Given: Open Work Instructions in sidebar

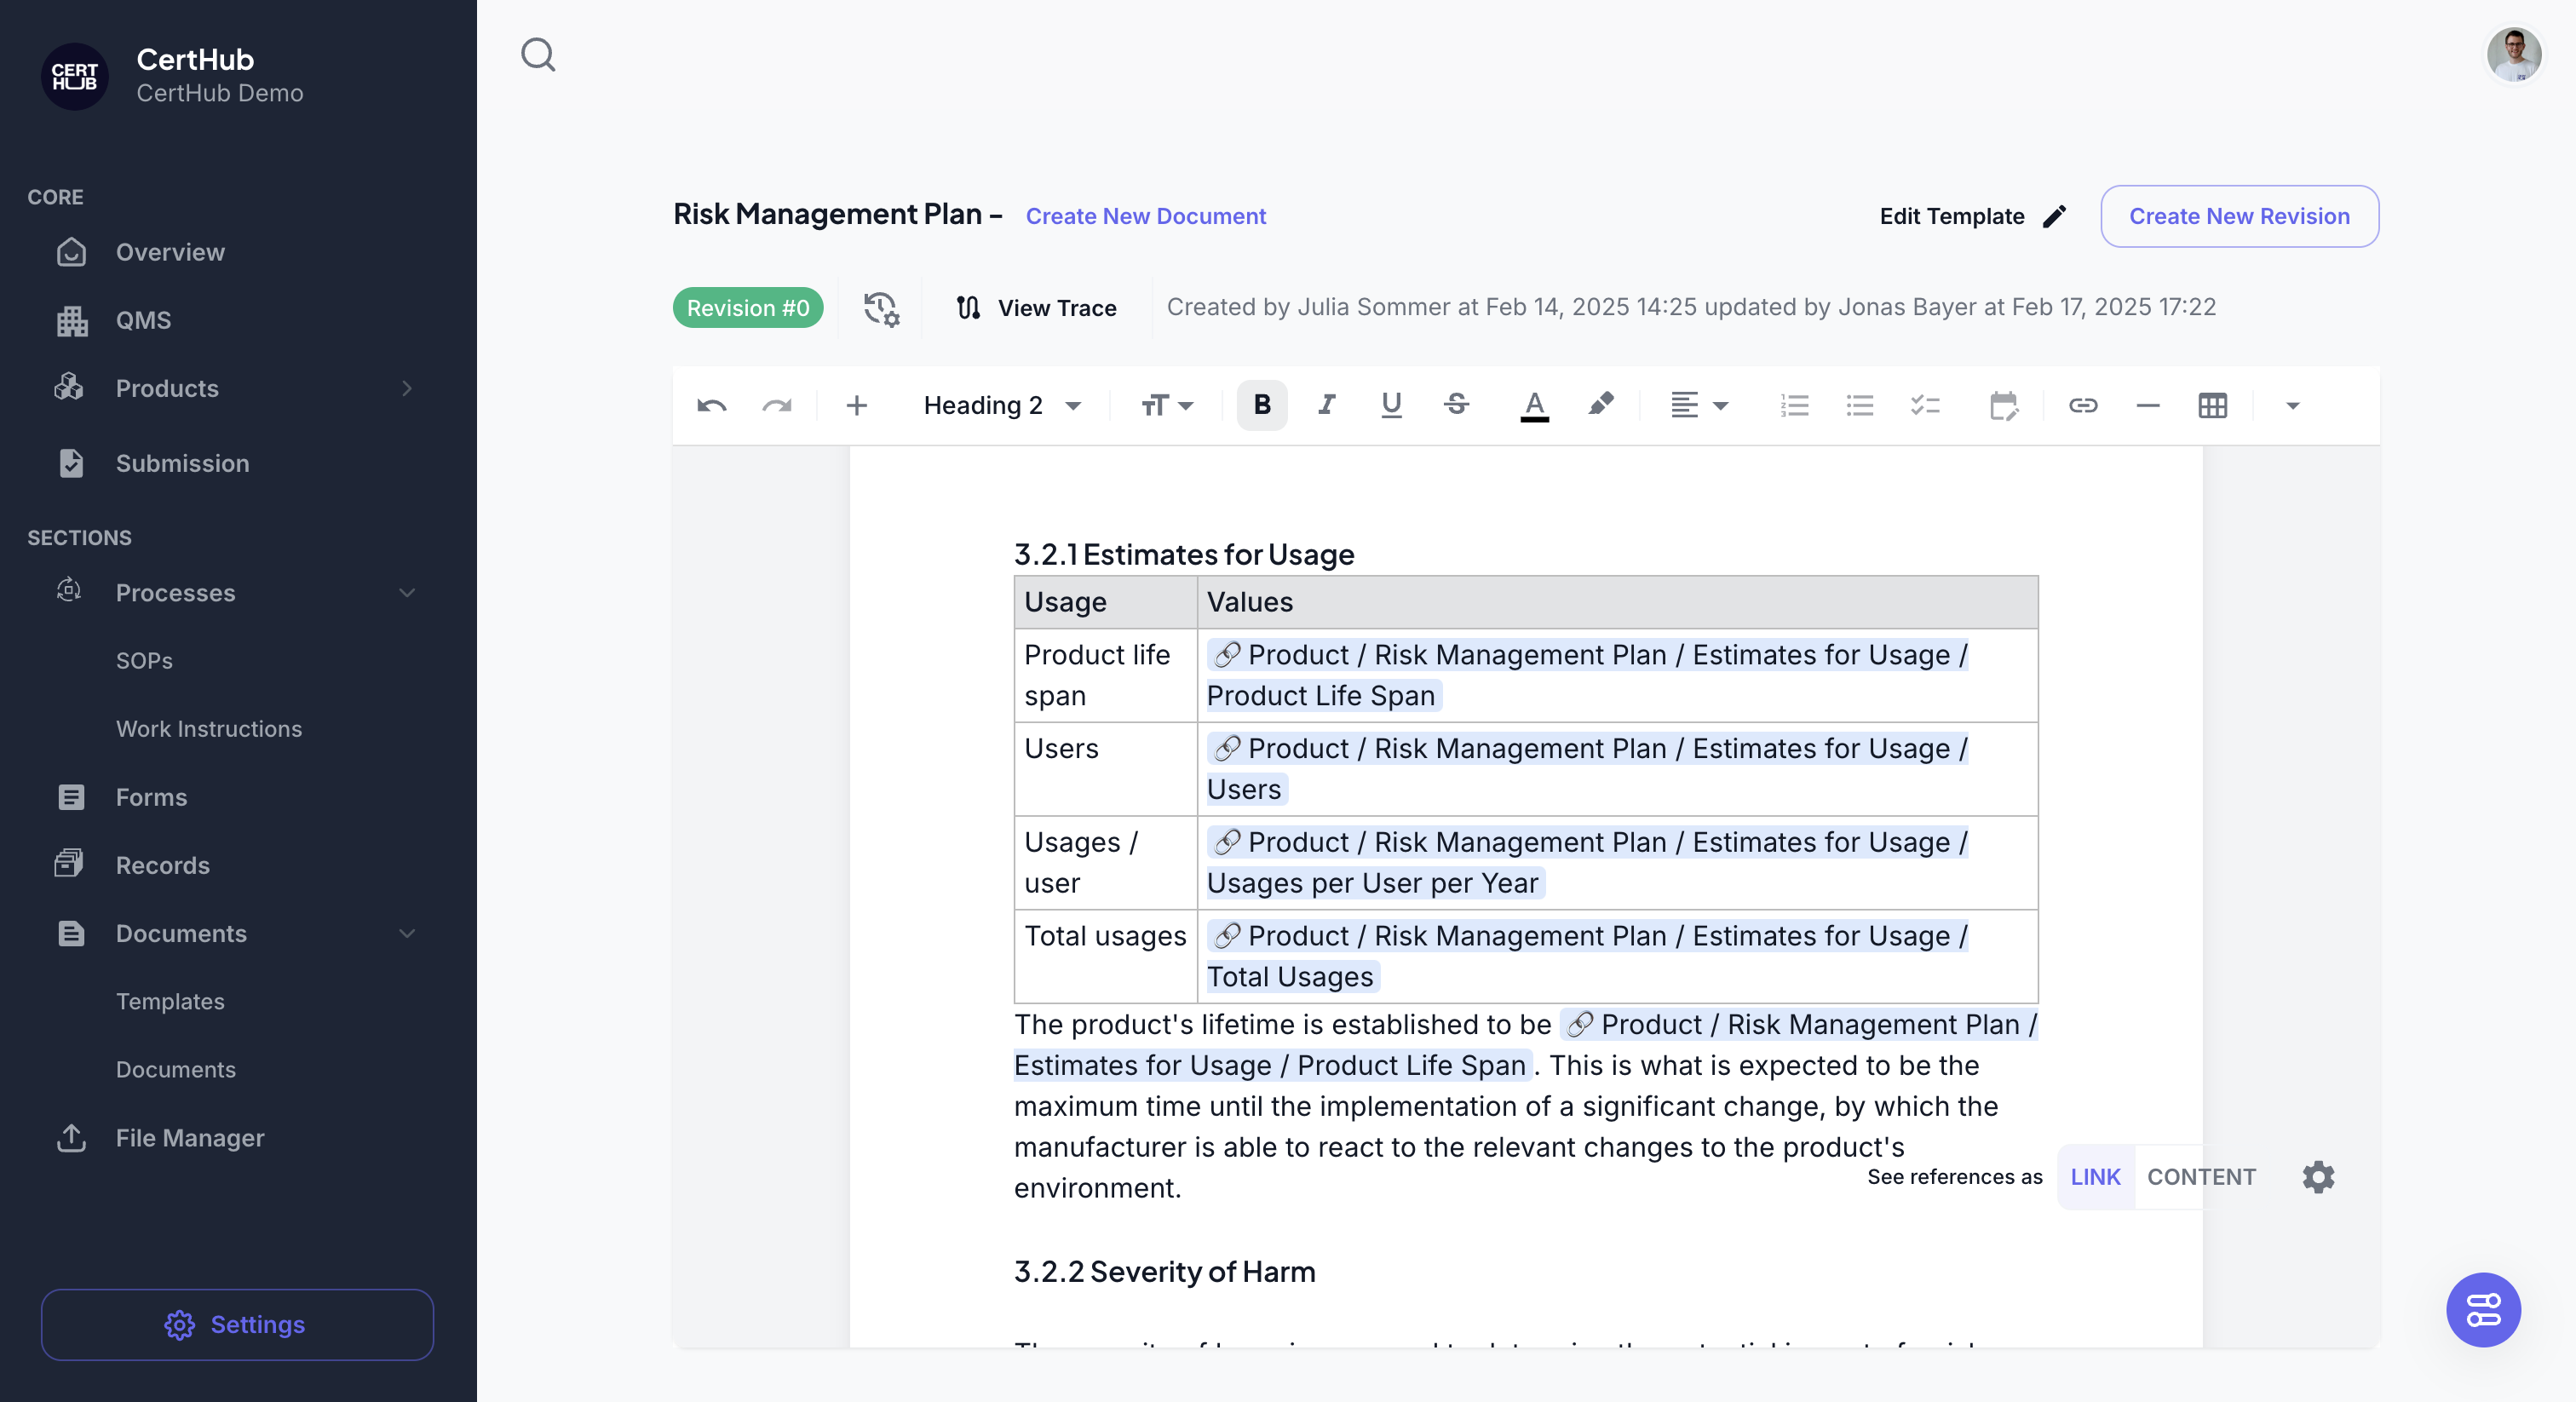Looking at the screenshot, I should [209, 729].
